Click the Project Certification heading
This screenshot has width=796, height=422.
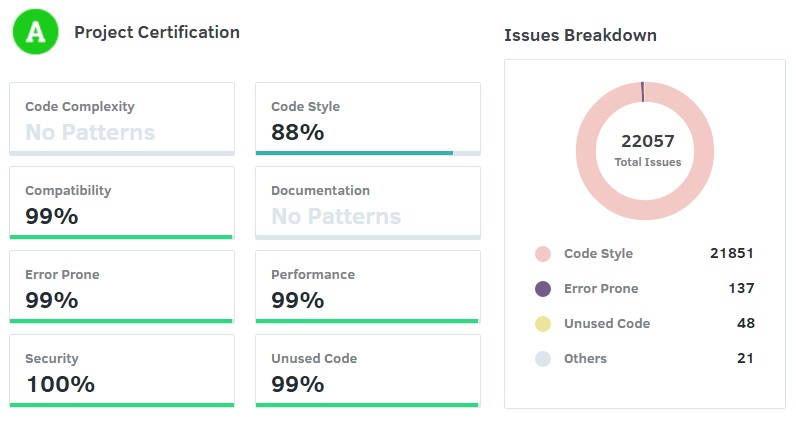tap(157, 33)
